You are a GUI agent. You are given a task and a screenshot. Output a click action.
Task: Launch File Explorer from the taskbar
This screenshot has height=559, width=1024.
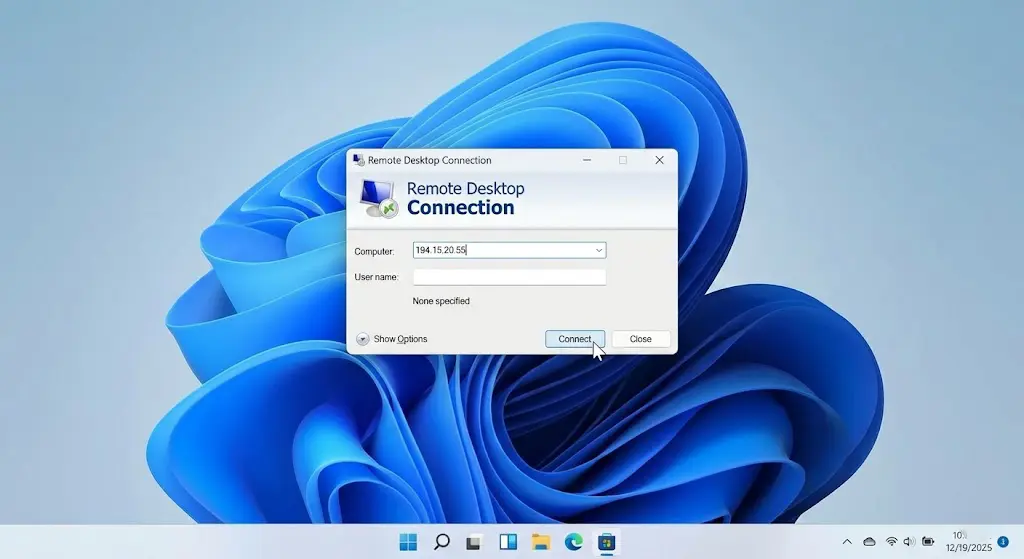coord(540,542)
